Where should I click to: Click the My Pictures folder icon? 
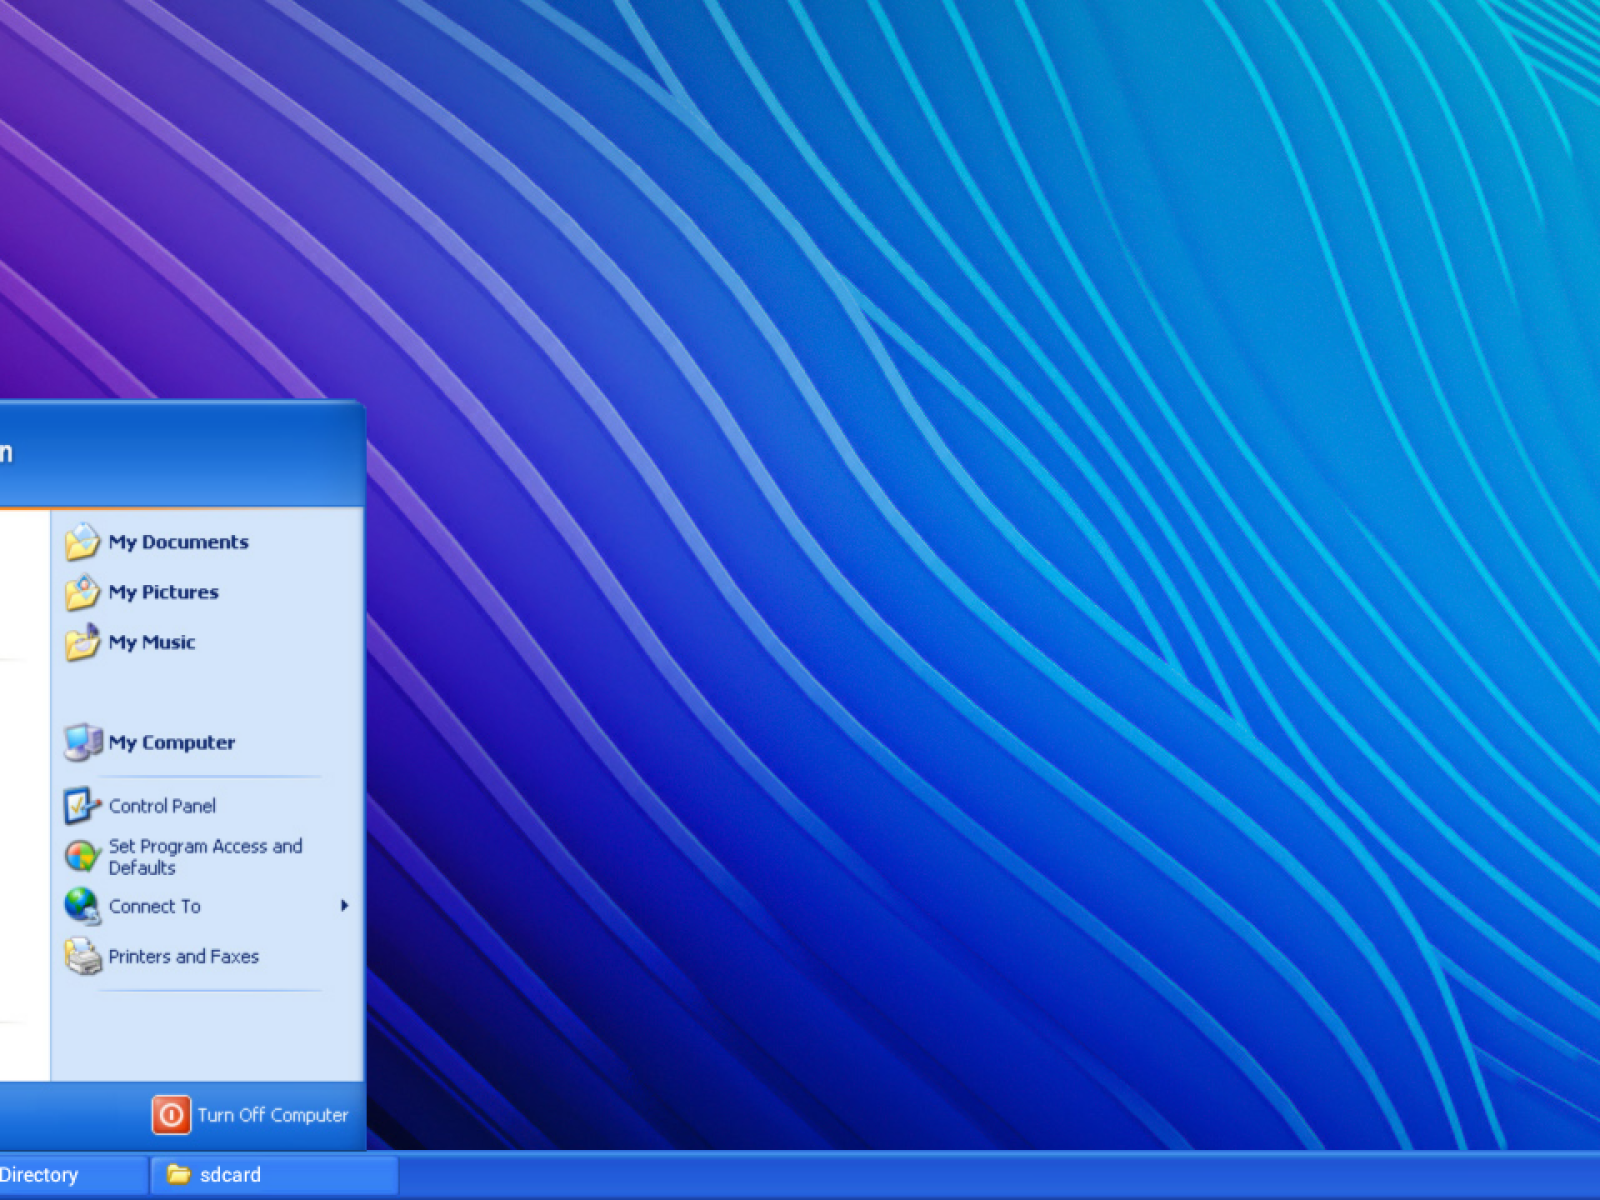82,592
